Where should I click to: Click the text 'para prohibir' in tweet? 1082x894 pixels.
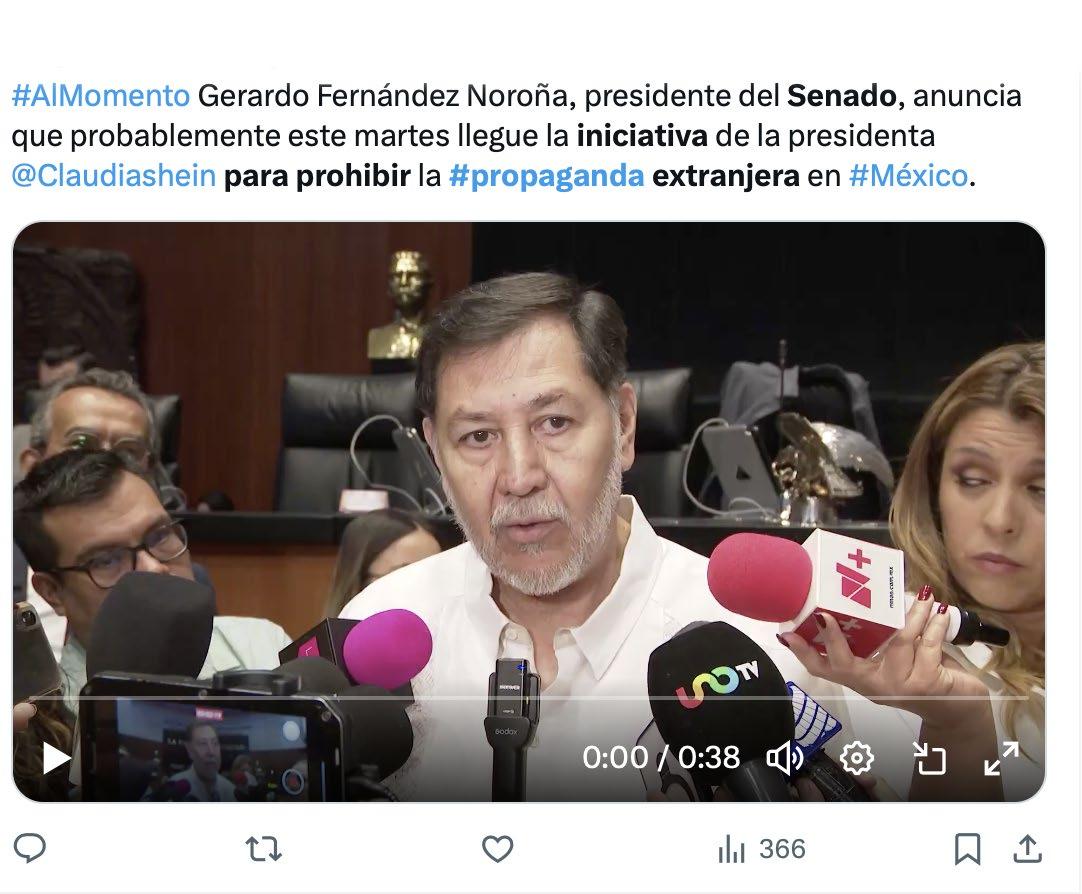coord(317,177)
